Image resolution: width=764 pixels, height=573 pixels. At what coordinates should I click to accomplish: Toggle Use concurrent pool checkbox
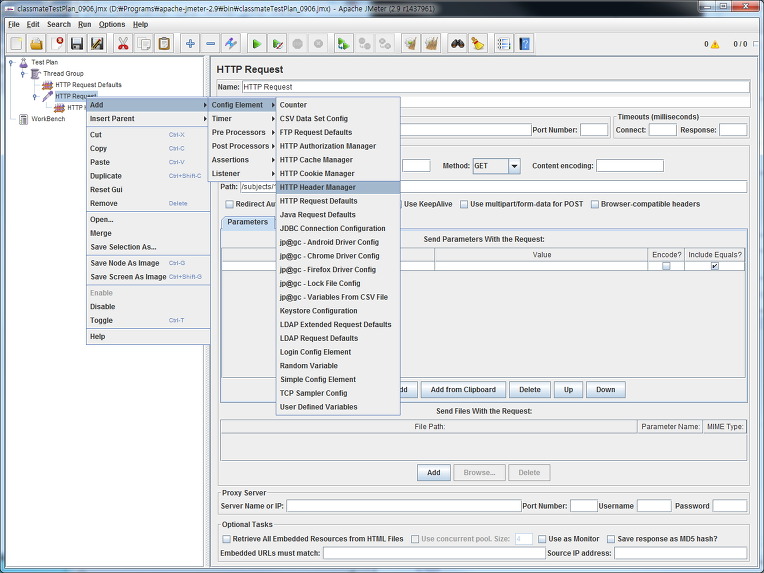tap(415, 539)
